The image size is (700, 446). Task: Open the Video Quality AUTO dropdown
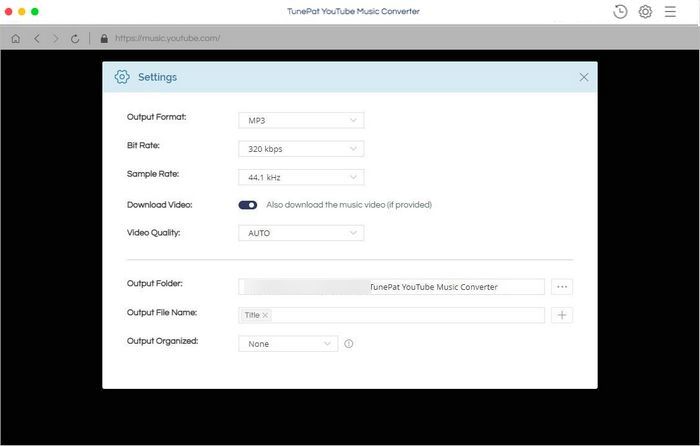pos(301,233)
